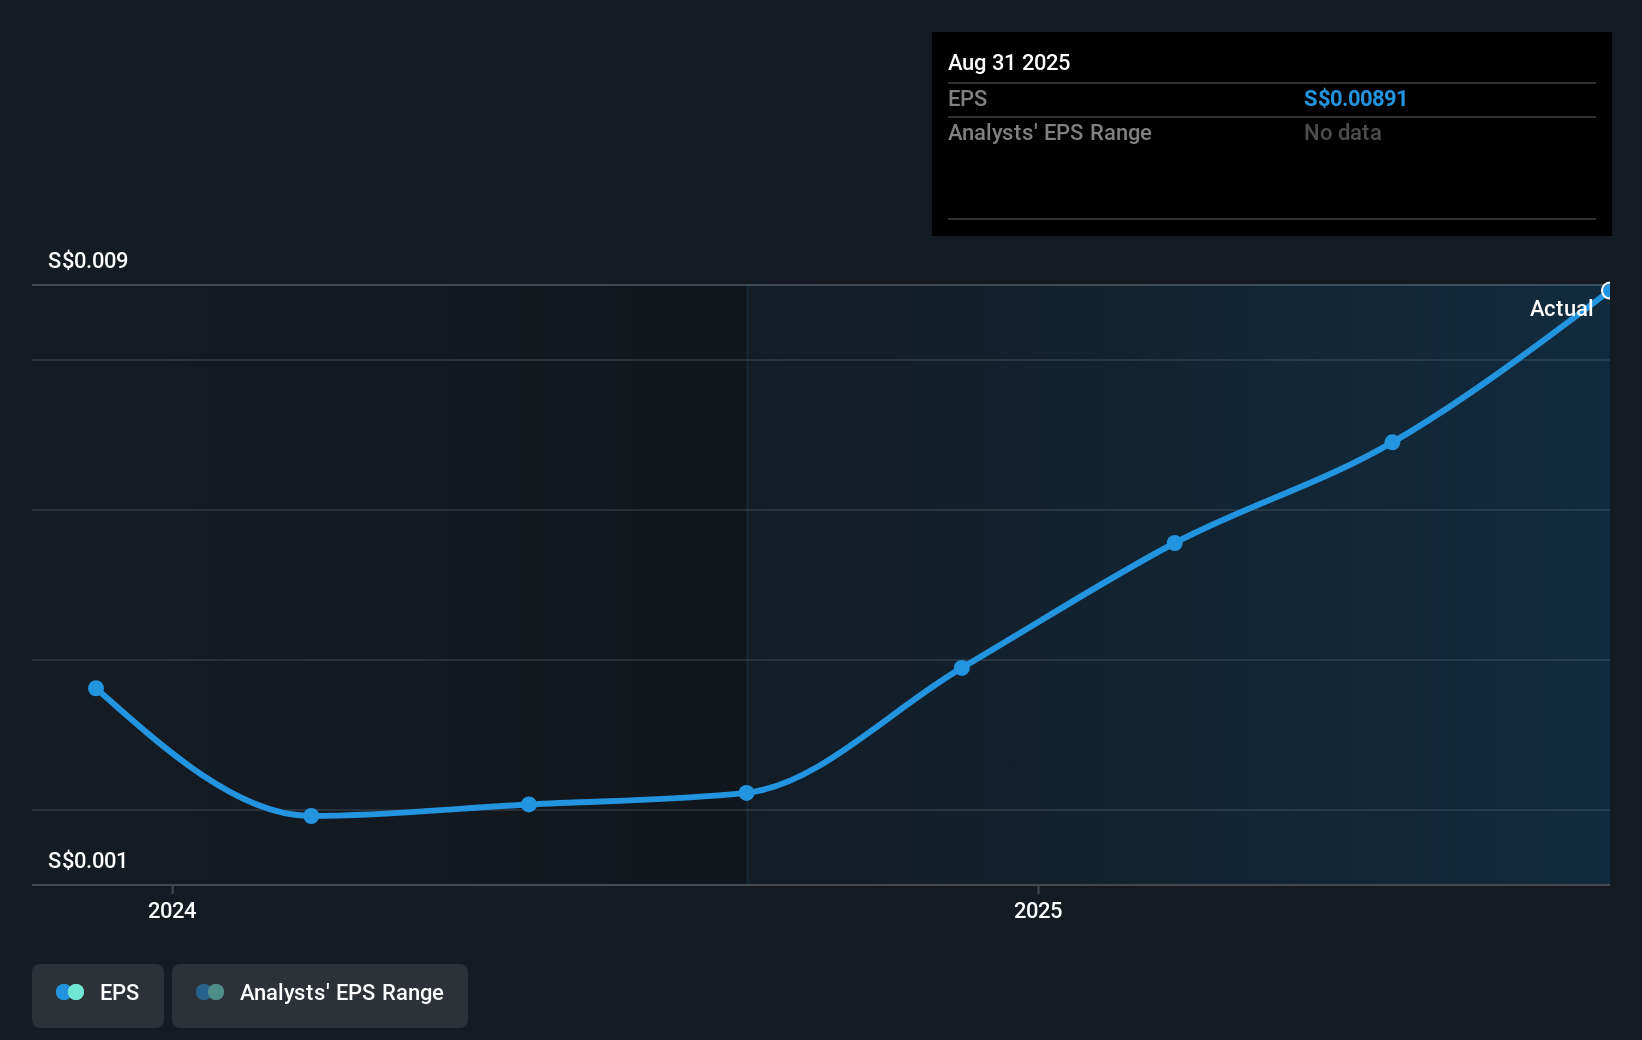Toggle the EPS series visibility
Image resolution: width=1642 pixels, height=1040 pixels.
[97, 993]
